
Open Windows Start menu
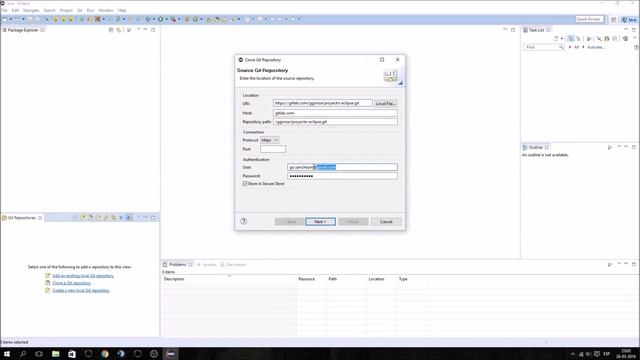(7, 354)
